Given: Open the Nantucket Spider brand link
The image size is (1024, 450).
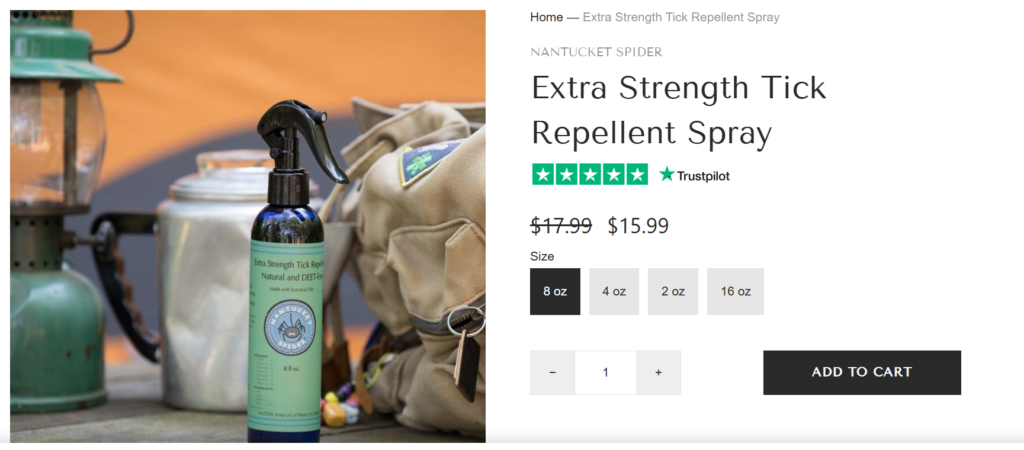Looking at the screenshot, I should 596,52.
